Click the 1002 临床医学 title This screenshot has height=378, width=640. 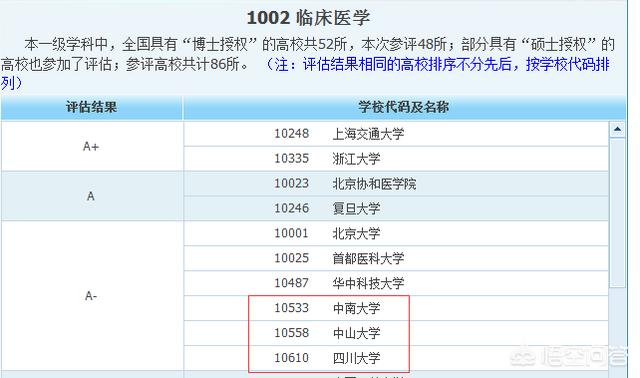coord(309,18)
